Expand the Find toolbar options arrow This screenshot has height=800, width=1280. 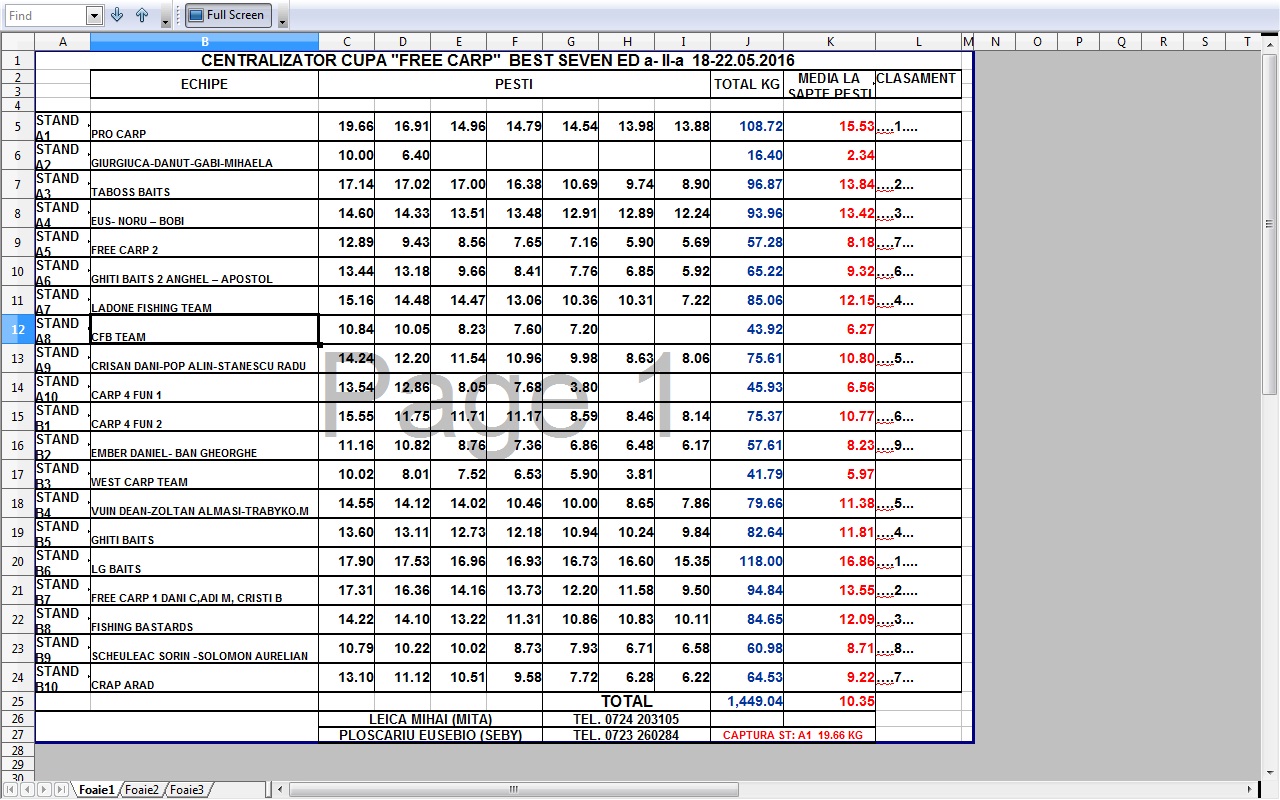(166, 18)
